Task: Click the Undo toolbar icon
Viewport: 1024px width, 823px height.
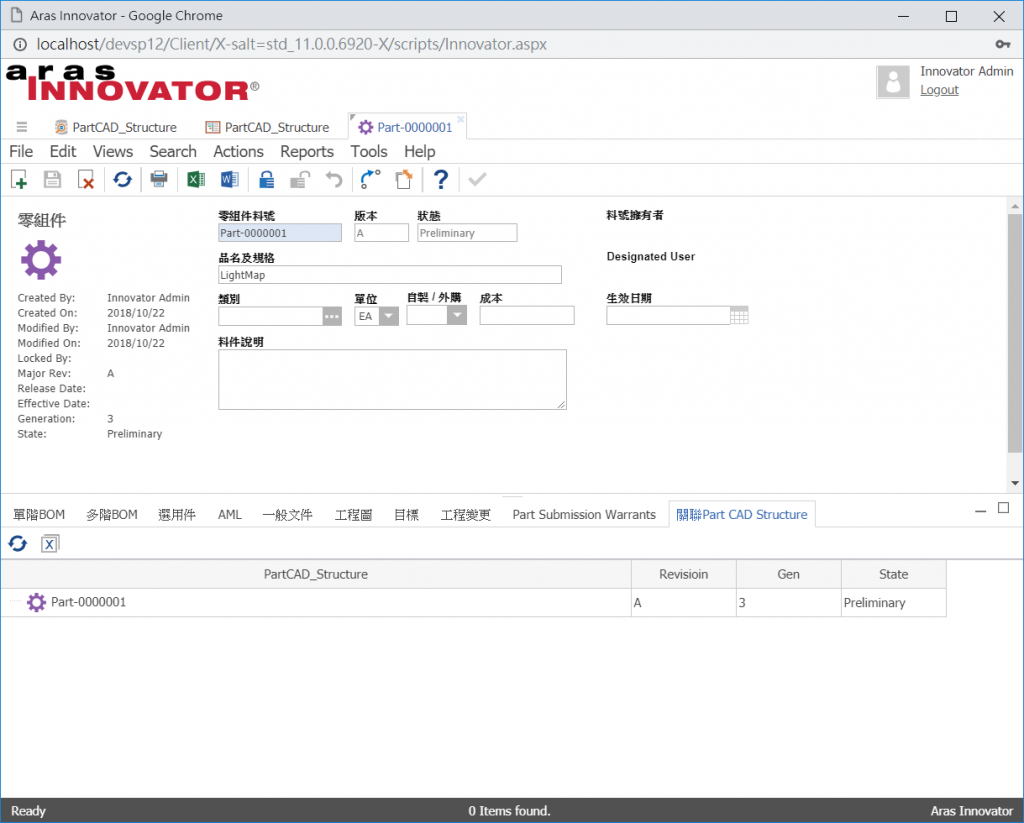Action: pos(334,179)
